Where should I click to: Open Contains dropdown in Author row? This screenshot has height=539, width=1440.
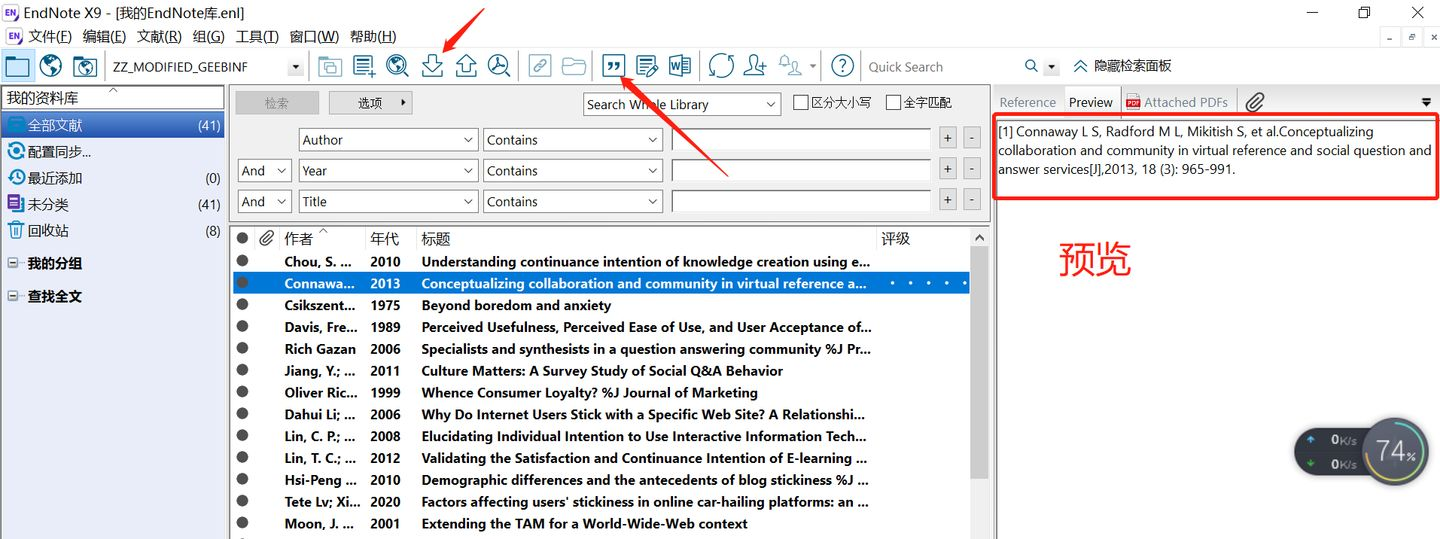573,140
